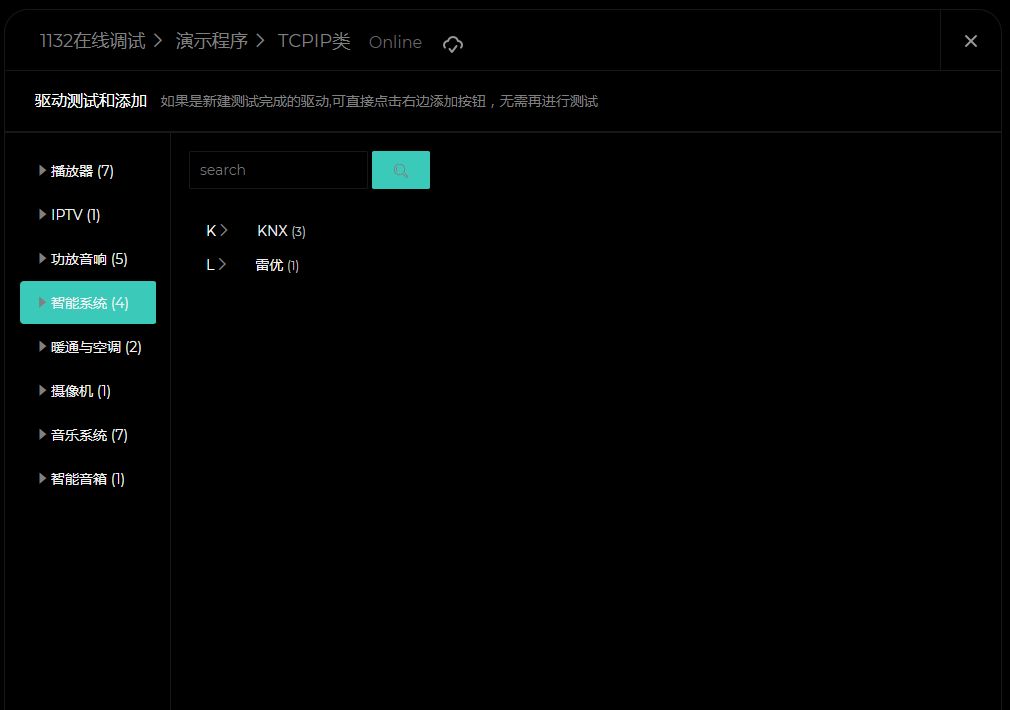Go to 1132在线调试 breadcrumb

coord(93,41)
